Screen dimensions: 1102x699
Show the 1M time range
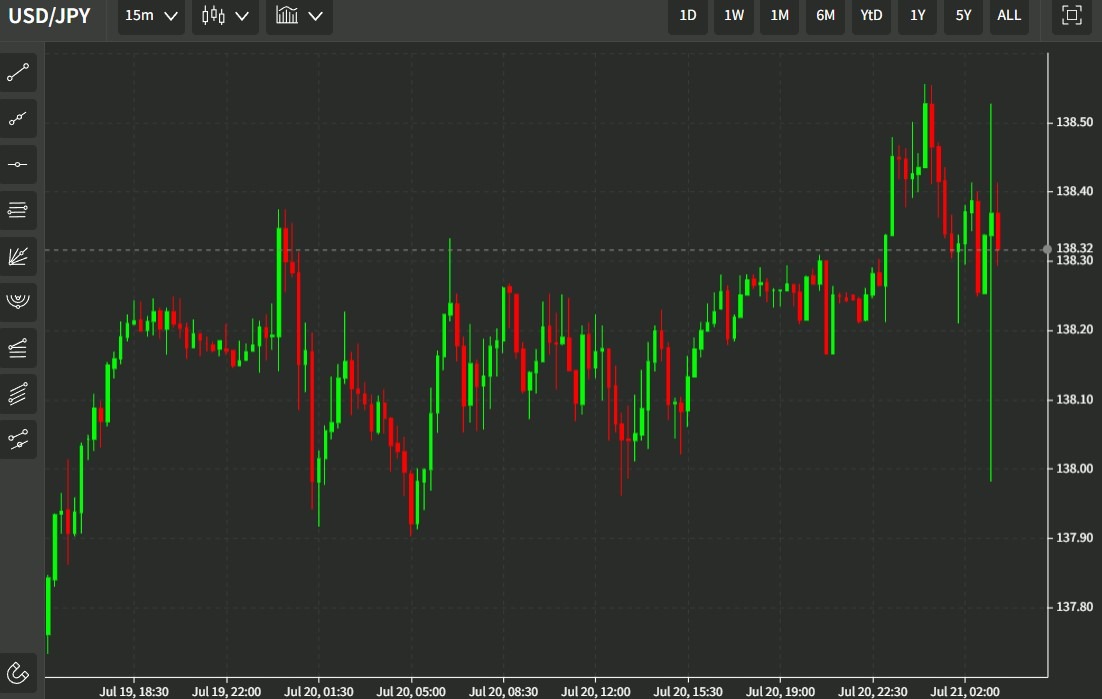click(x=779, y=16)
